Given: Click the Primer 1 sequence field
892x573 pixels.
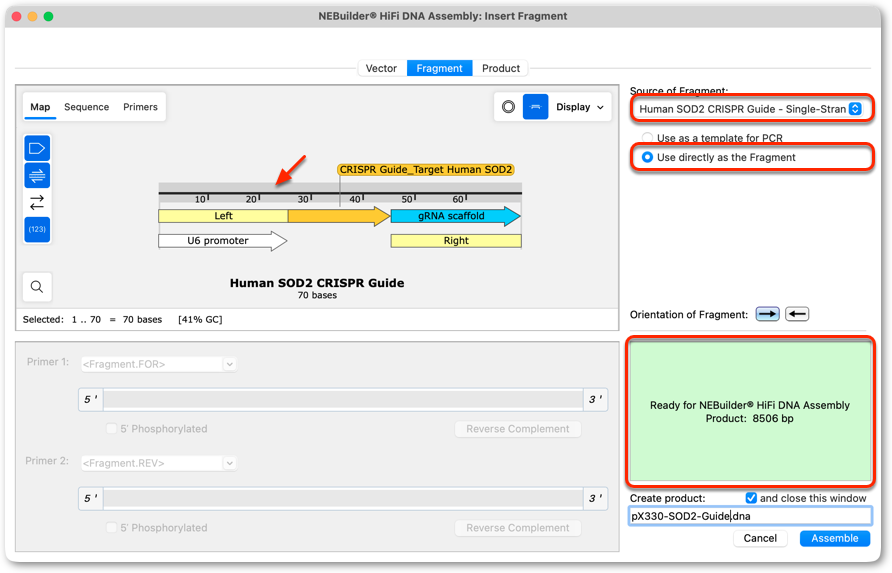Looking at the screenshot, I should click(x=343, y=399).
